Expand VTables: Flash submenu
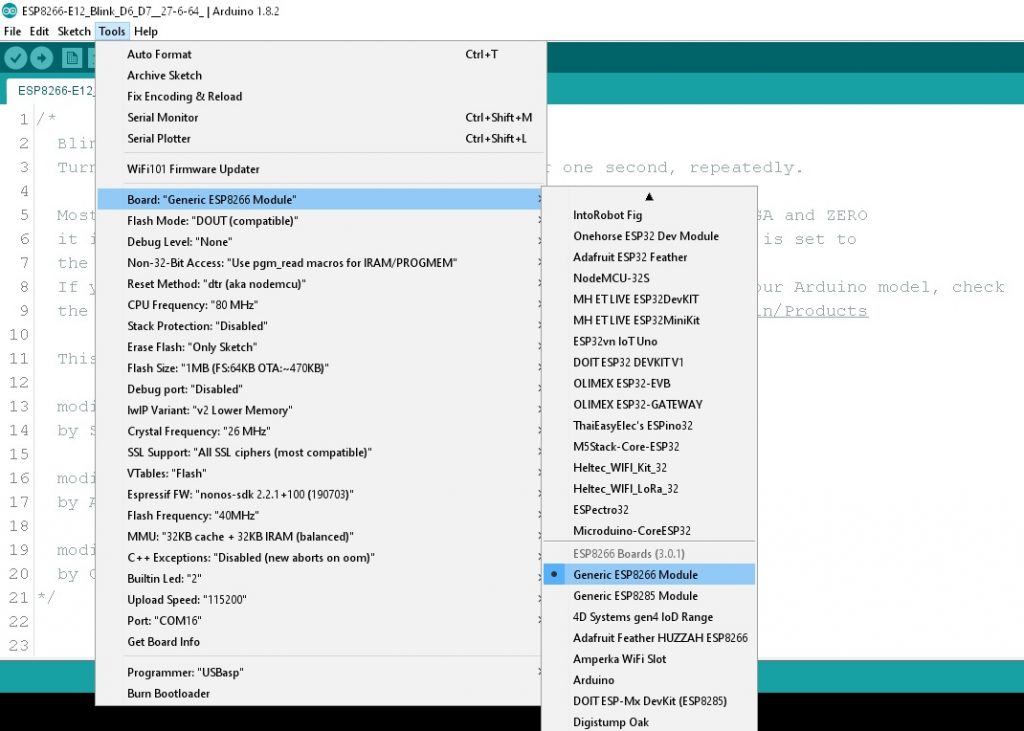Screen dimensions: 1024x731 320,473
